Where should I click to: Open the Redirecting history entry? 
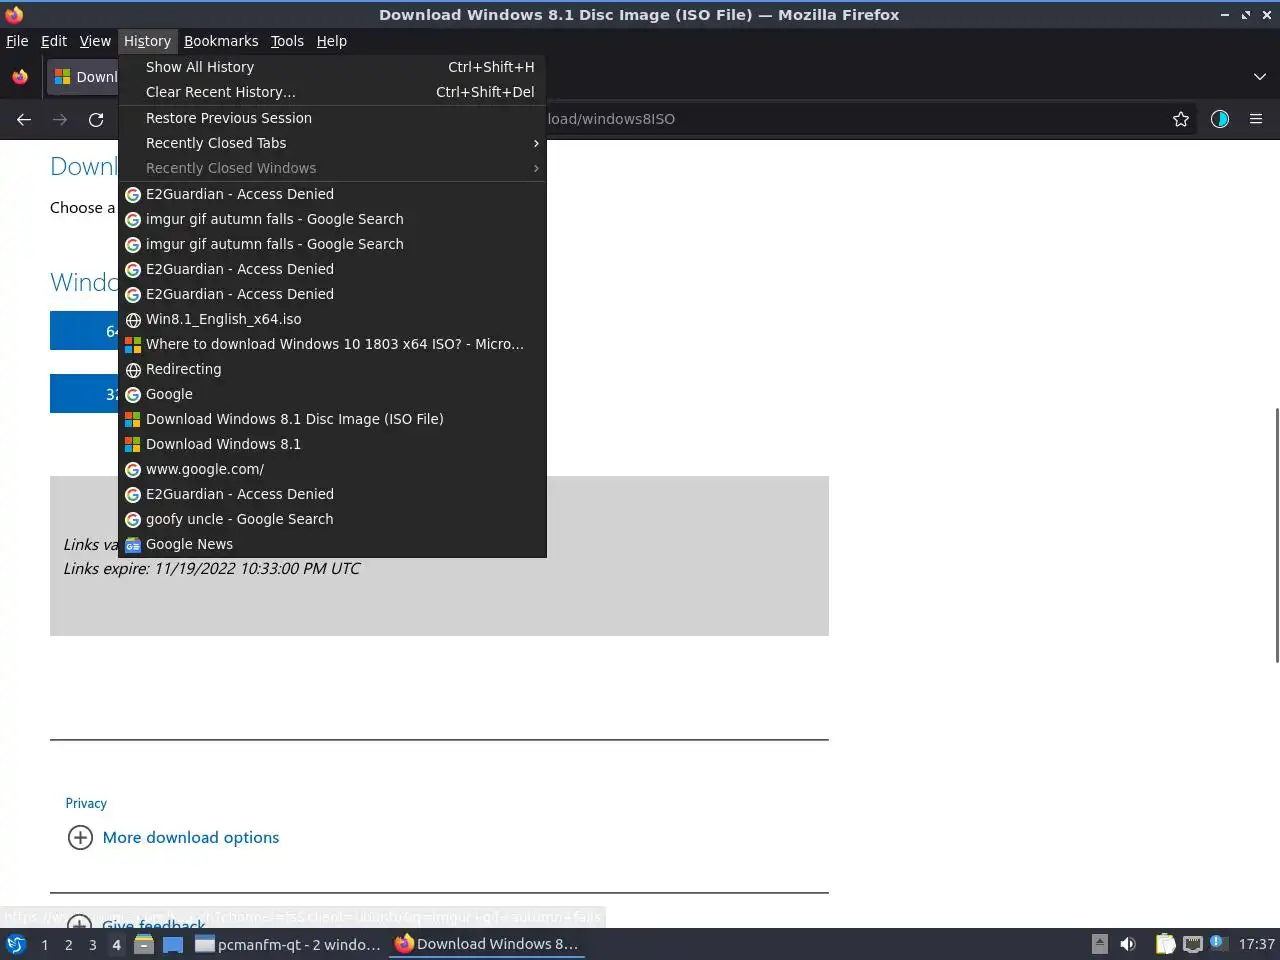point(332,369)
